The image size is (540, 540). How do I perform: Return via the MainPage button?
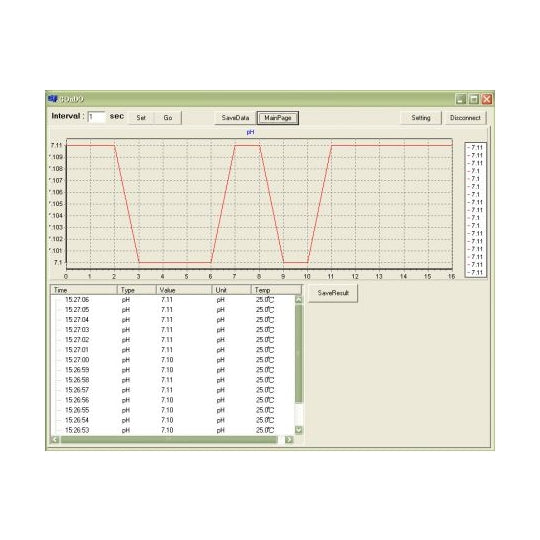tap(278, 118)
